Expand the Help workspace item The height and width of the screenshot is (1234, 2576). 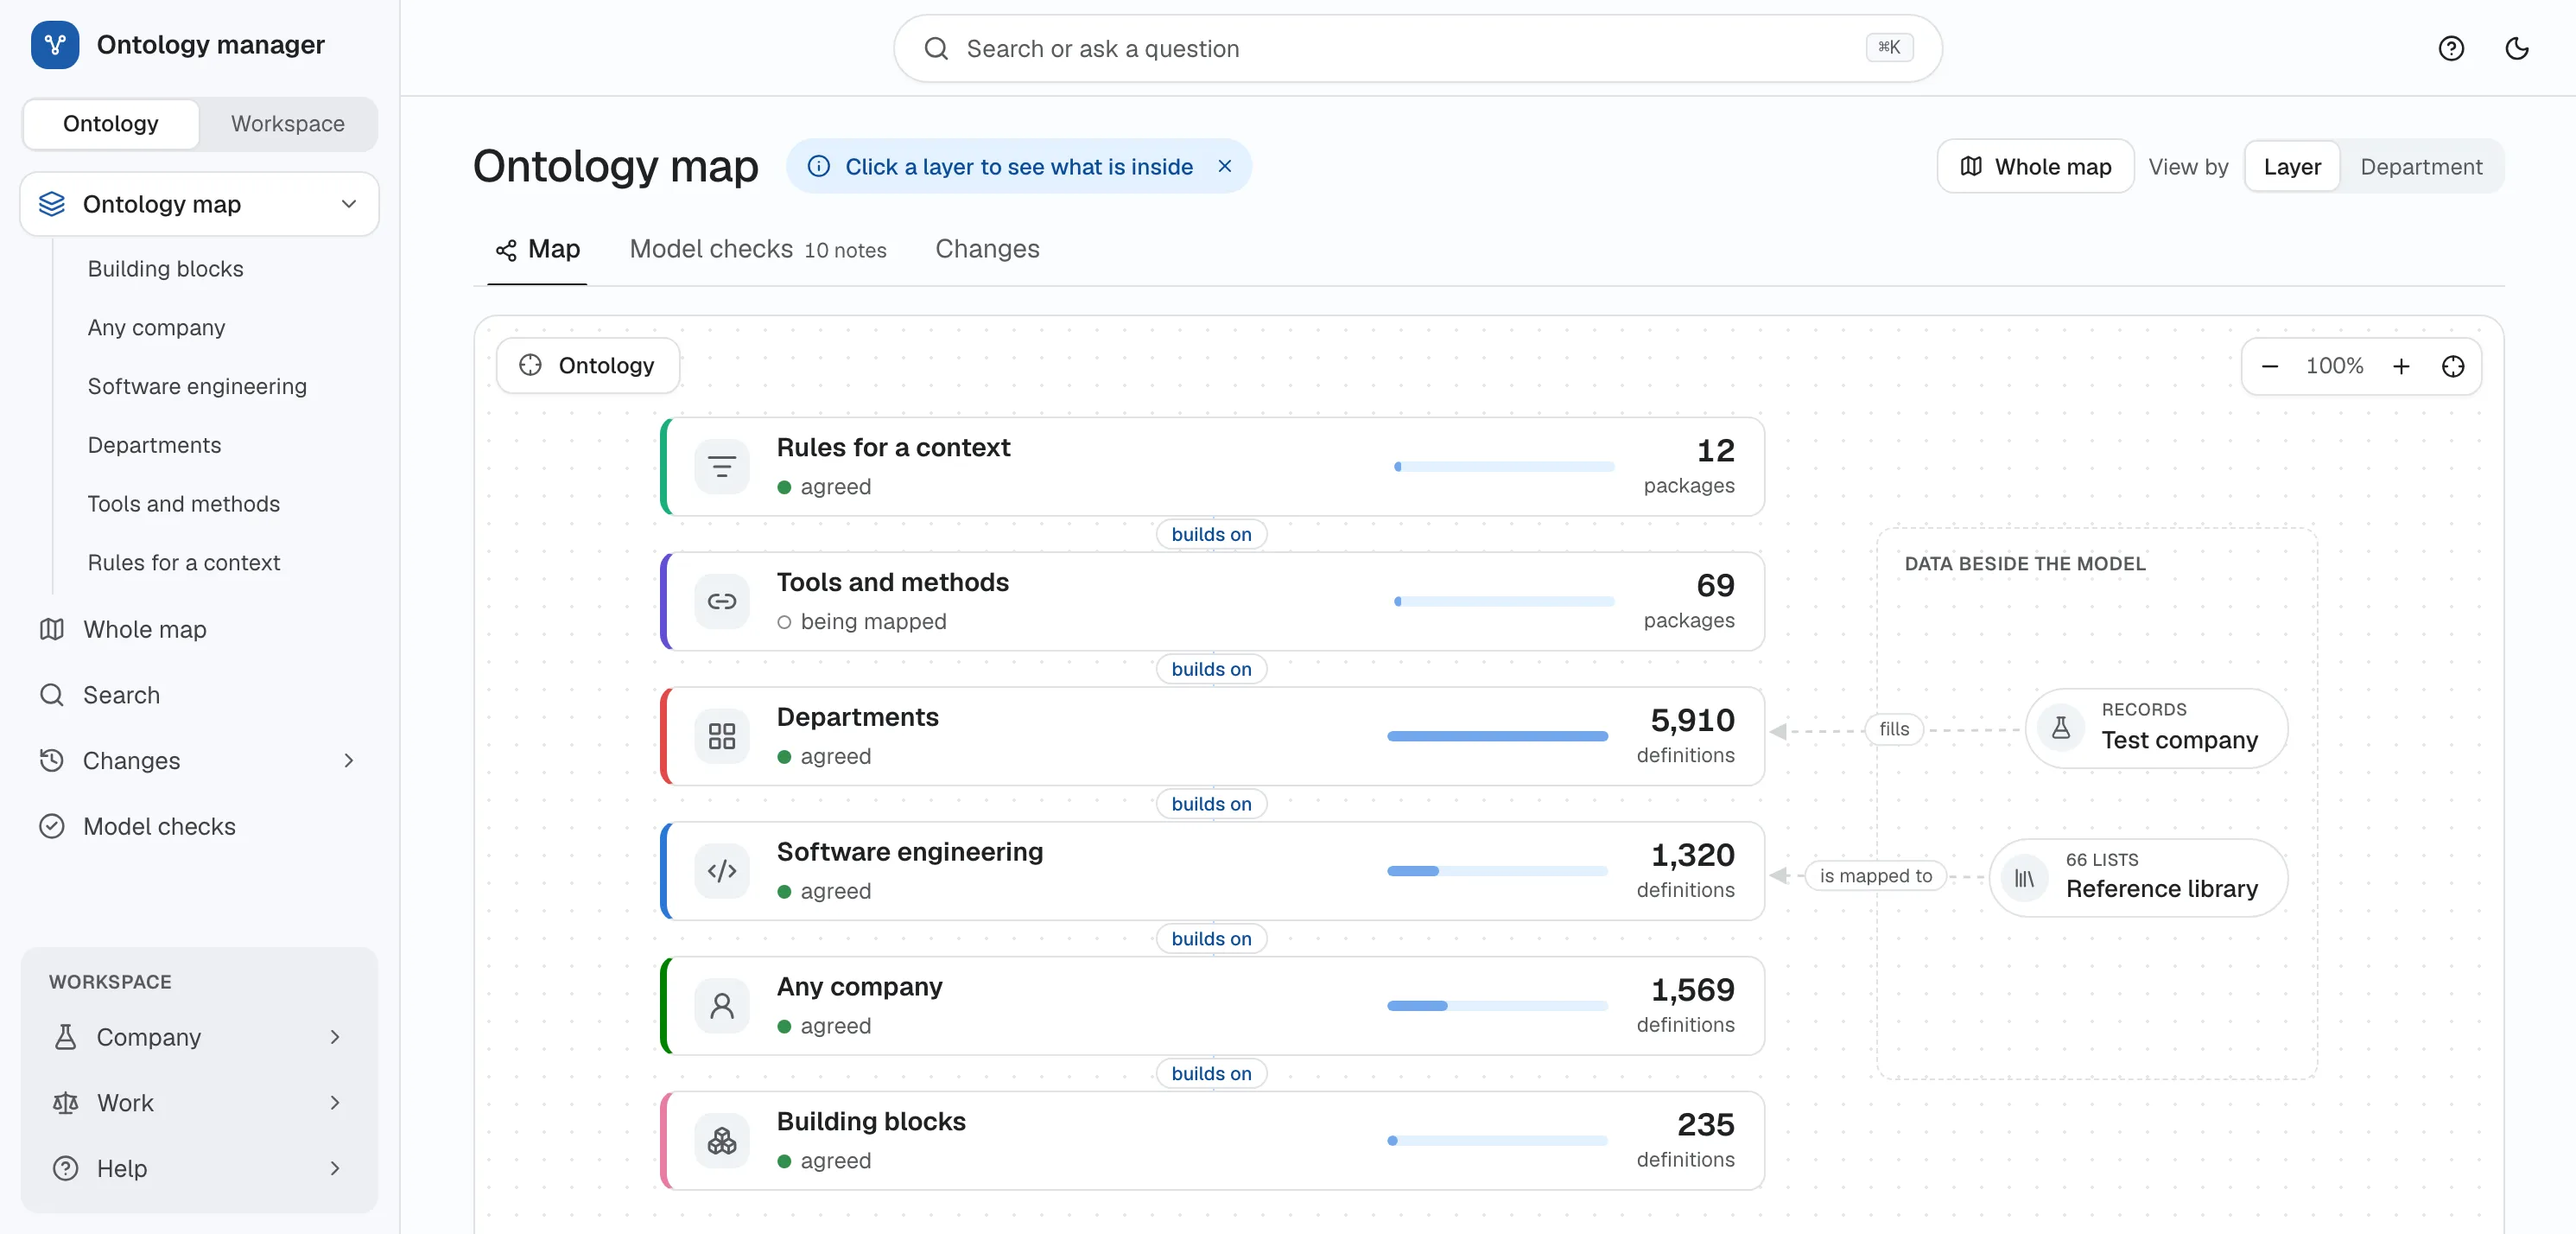click(x=335, y=1168)
